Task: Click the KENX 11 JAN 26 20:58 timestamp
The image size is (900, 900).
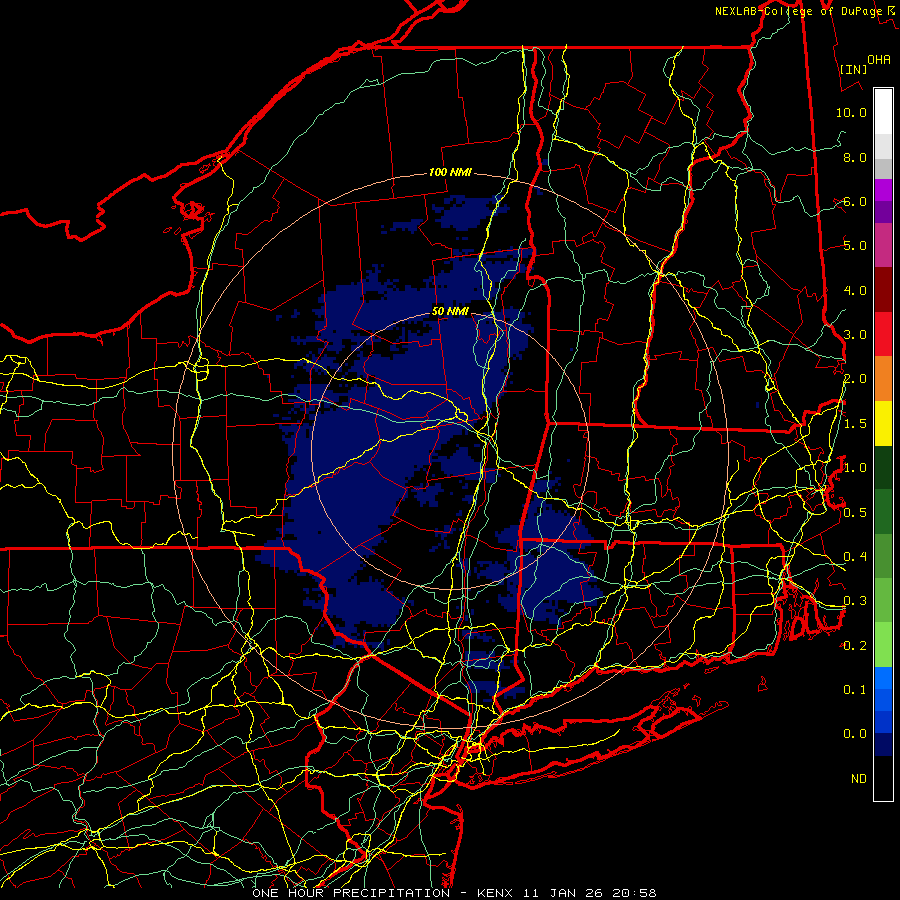Action: [567, 893]
